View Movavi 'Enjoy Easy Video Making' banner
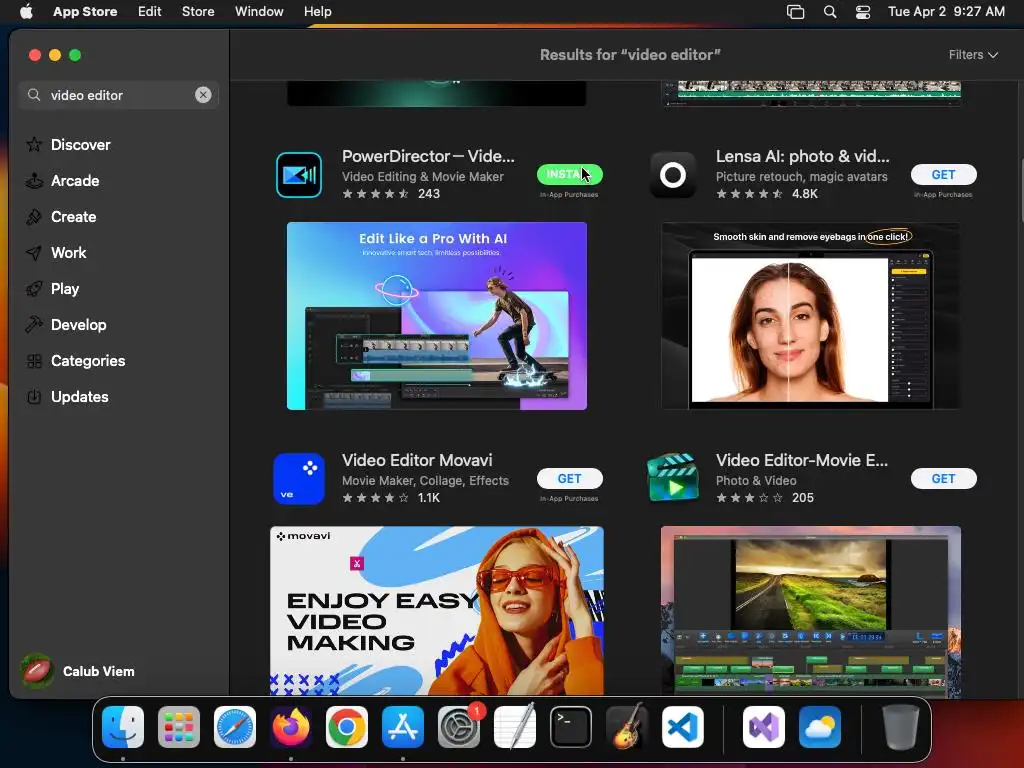This screenshot has height=768, width=1024. 437,611
